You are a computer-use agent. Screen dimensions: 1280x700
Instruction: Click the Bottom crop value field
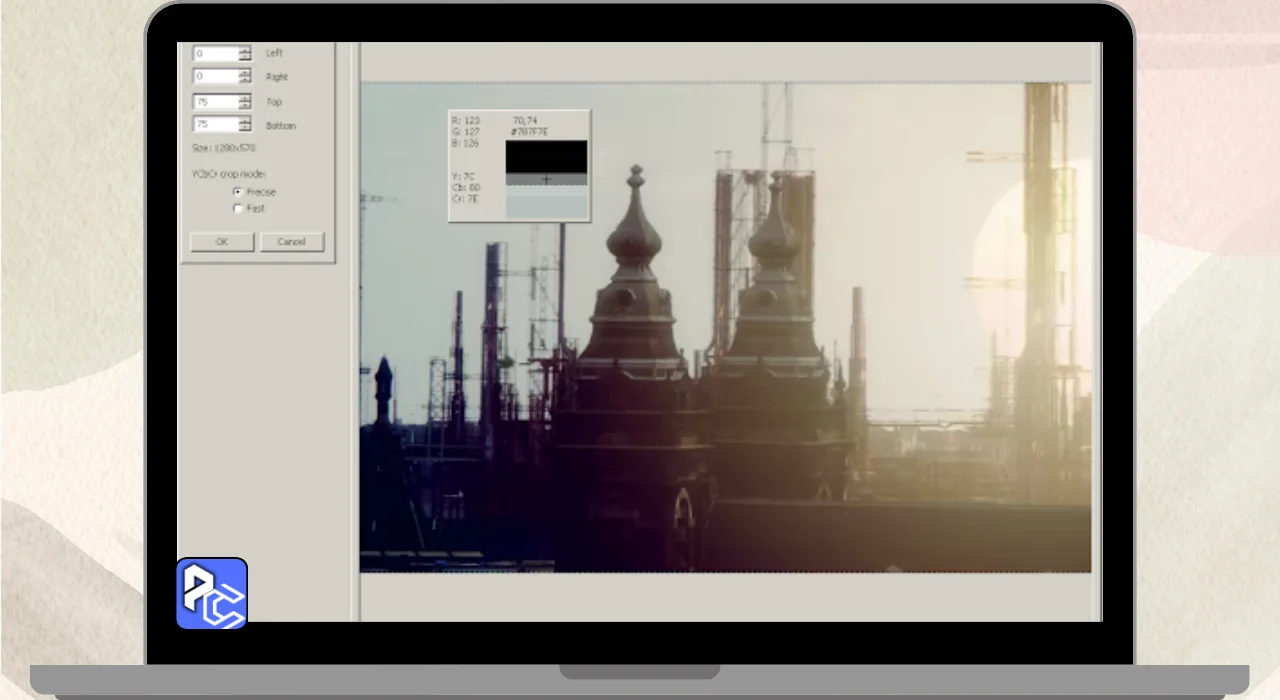pyautogui.click(x=215, y=125)
